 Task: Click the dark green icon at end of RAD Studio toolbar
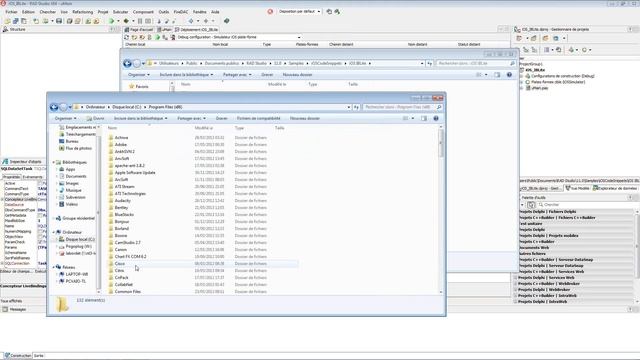(227, 21)
